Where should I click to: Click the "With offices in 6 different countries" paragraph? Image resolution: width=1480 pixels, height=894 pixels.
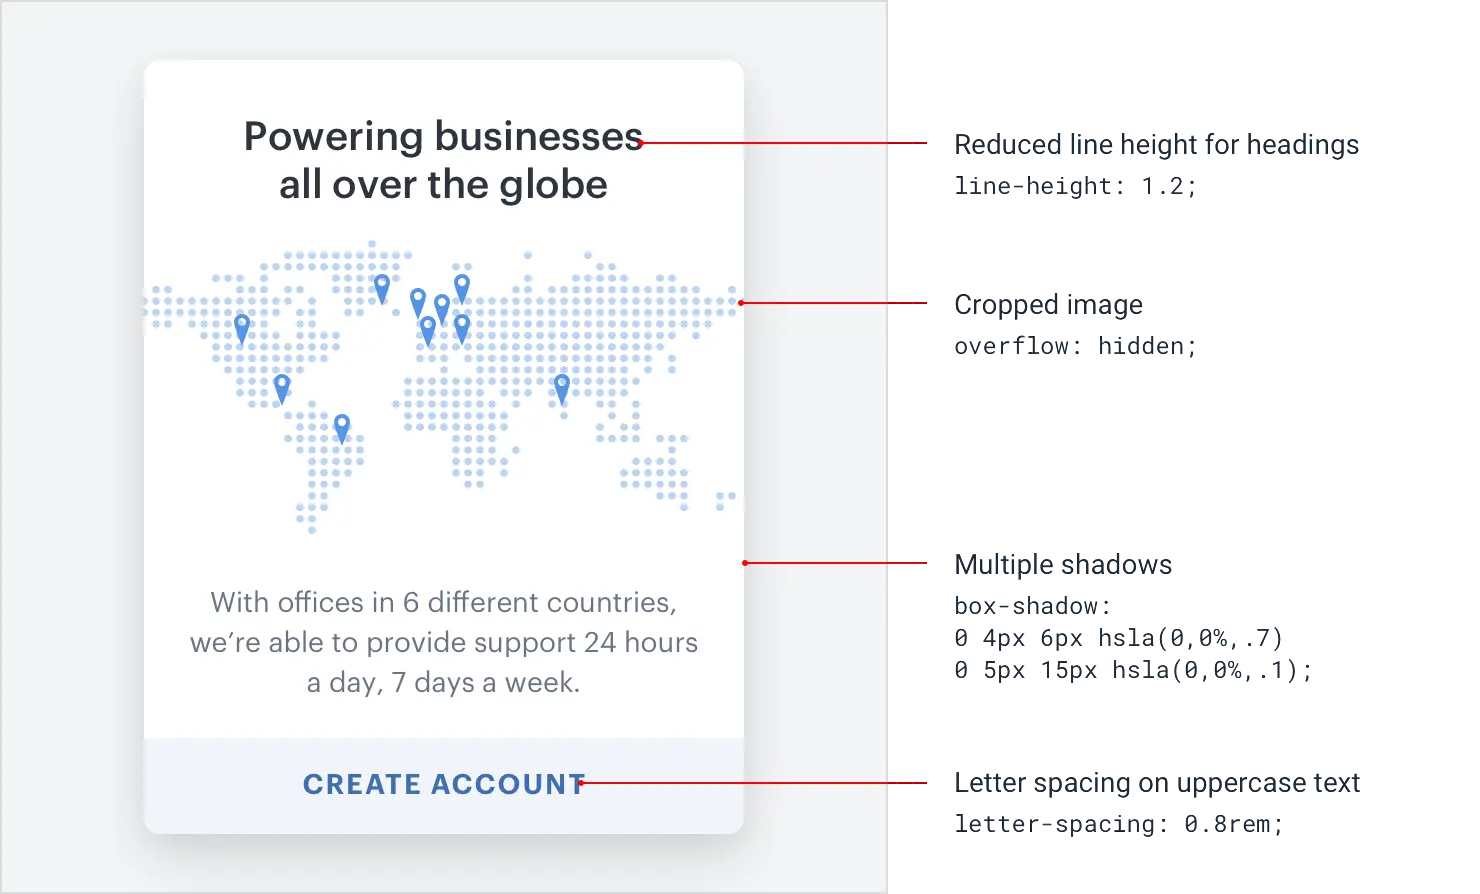pos(444,642)
